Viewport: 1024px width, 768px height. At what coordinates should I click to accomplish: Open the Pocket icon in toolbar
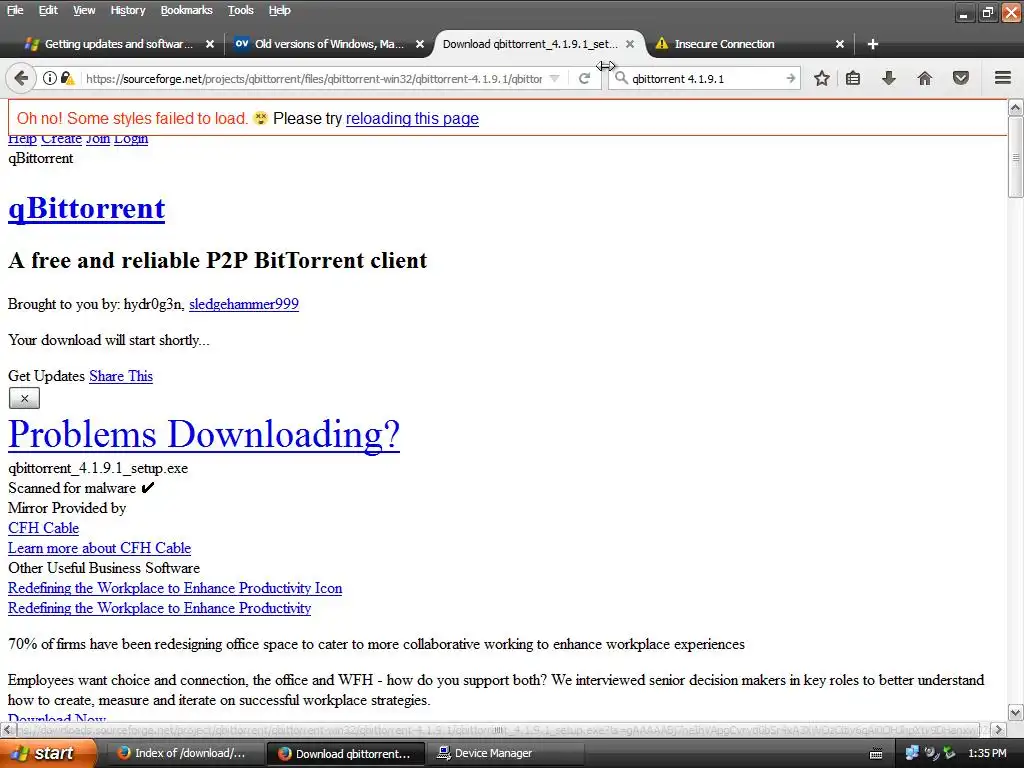[961, 78]
